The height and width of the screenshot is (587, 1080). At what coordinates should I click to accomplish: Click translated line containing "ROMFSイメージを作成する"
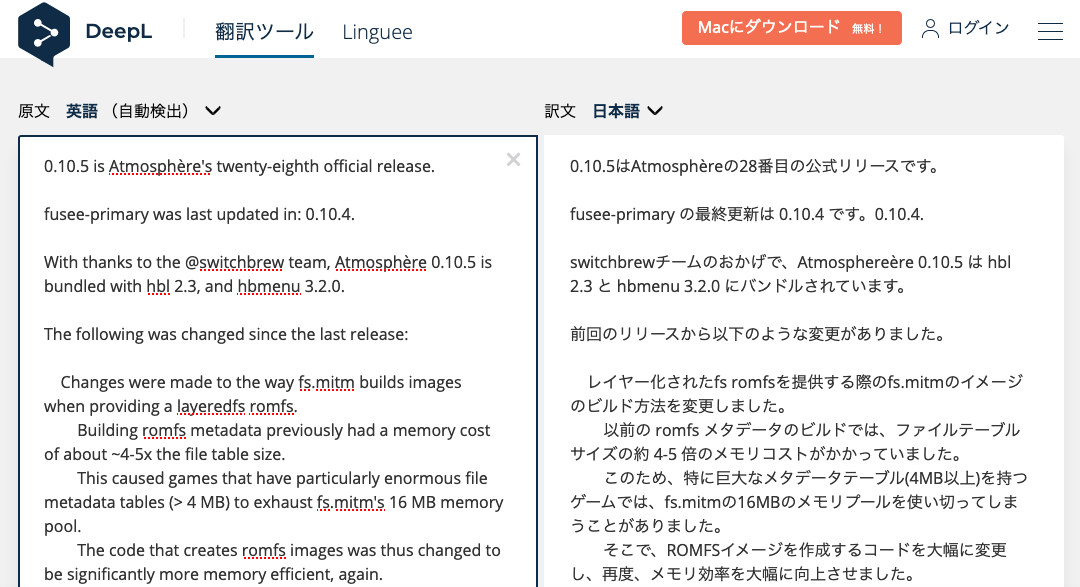[788, 562]
